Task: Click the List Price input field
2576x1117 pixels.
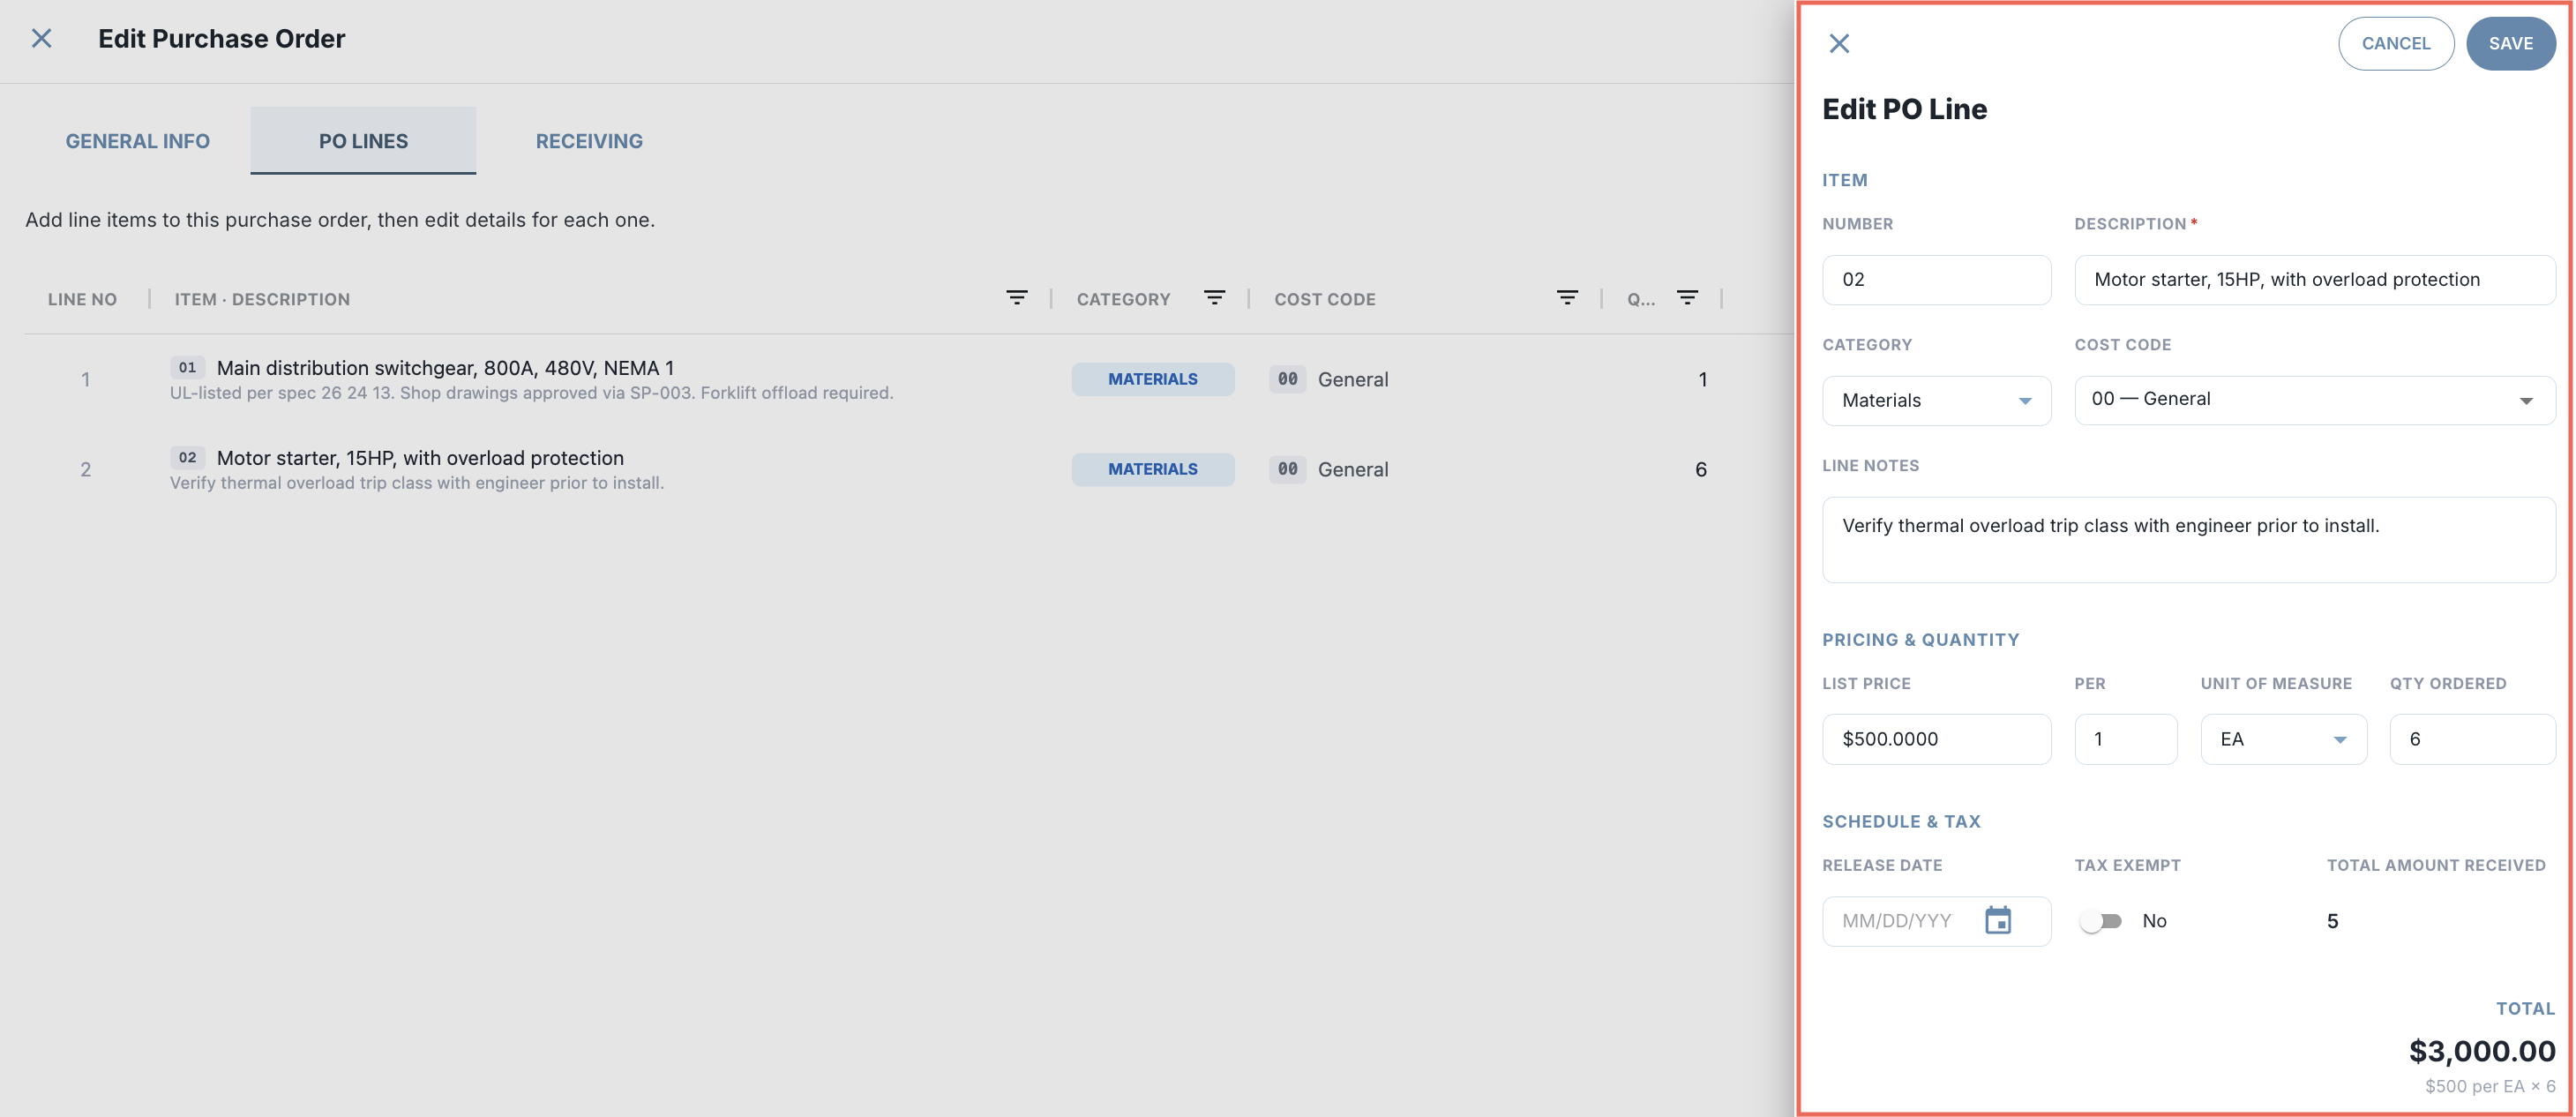Action: point(1936,739)
